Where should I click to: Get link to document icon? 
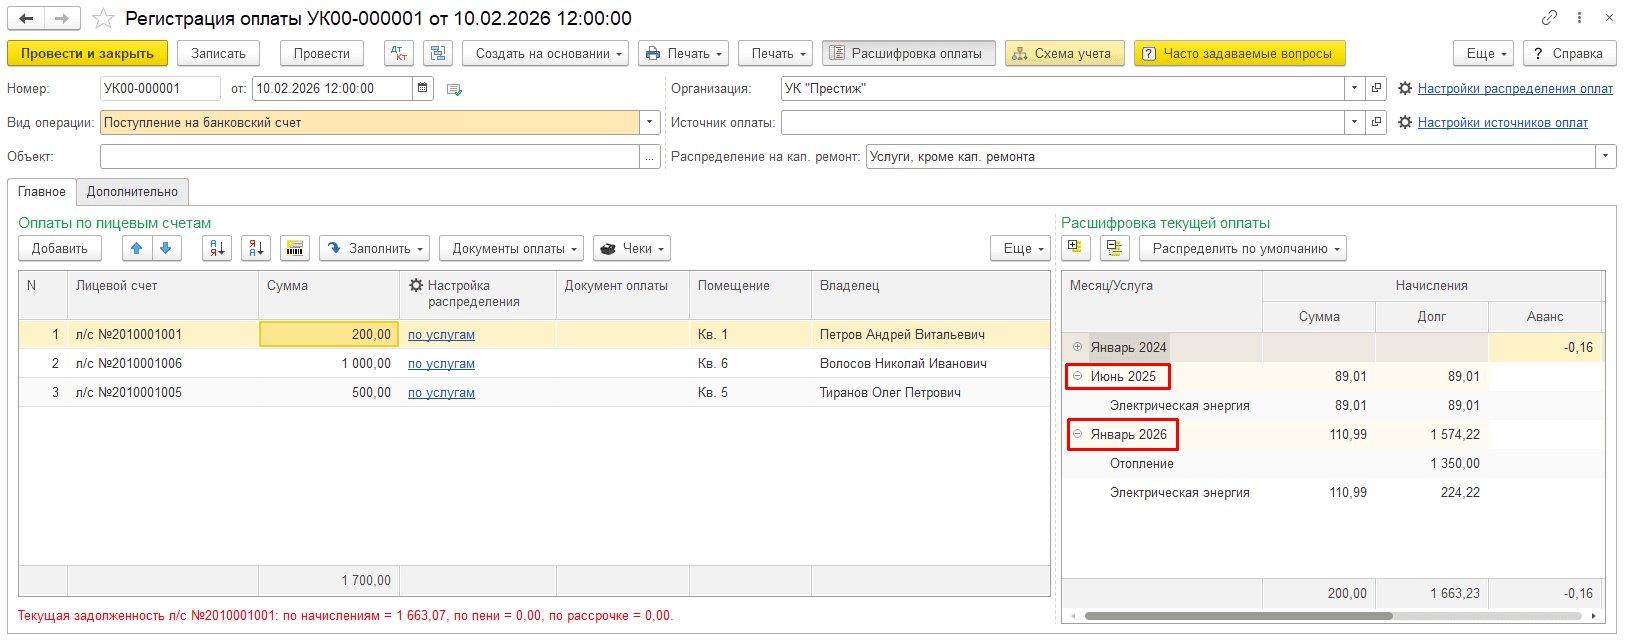tap(1549, 18)
